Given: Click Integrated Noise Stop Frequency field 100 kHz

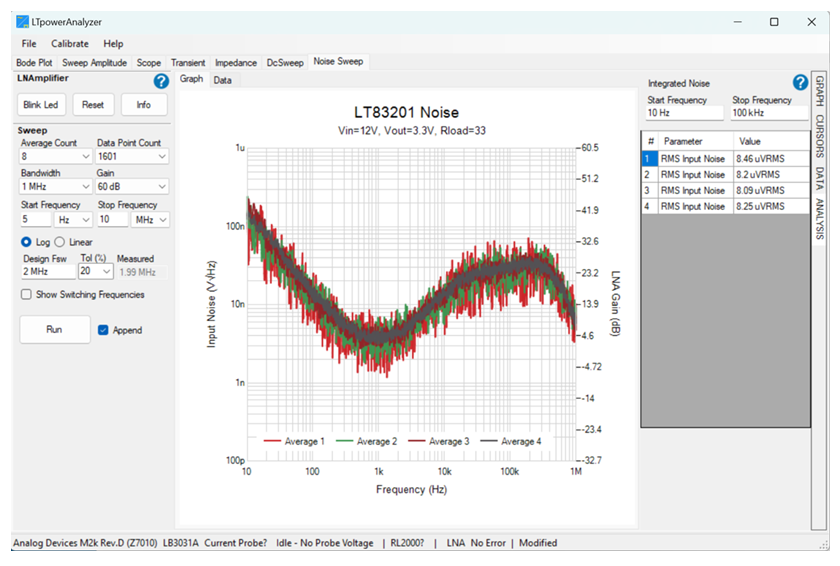Looking at the screenshot, I should click(x=769, y=113).
